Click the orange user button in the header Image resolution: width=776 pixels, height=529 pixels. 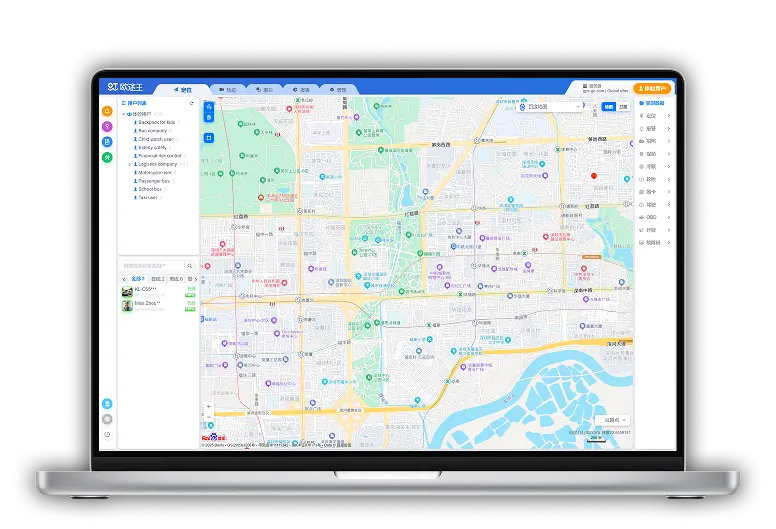[652, 88]
